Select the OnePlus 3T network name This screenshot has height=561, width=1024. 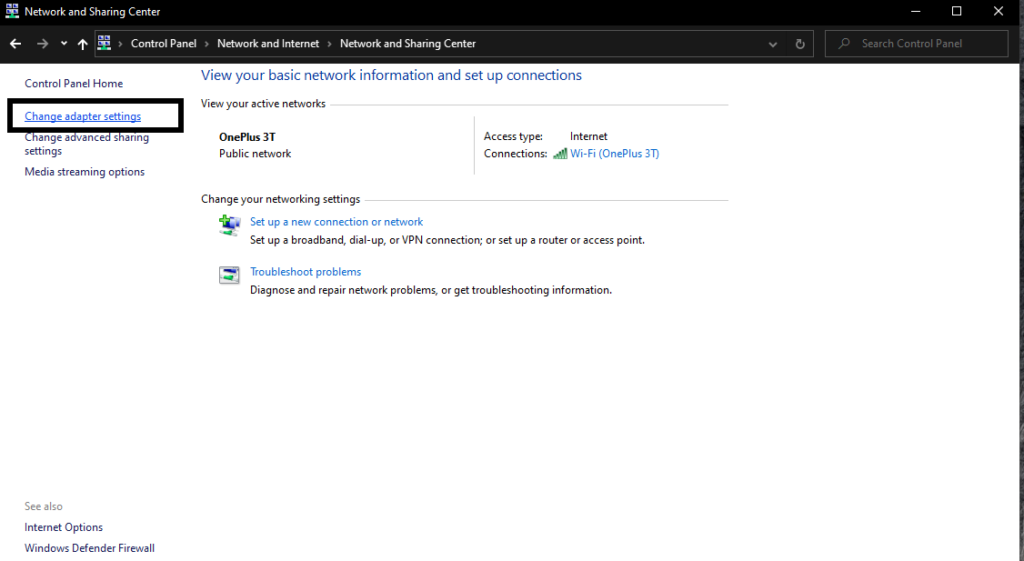click(247, 137)
